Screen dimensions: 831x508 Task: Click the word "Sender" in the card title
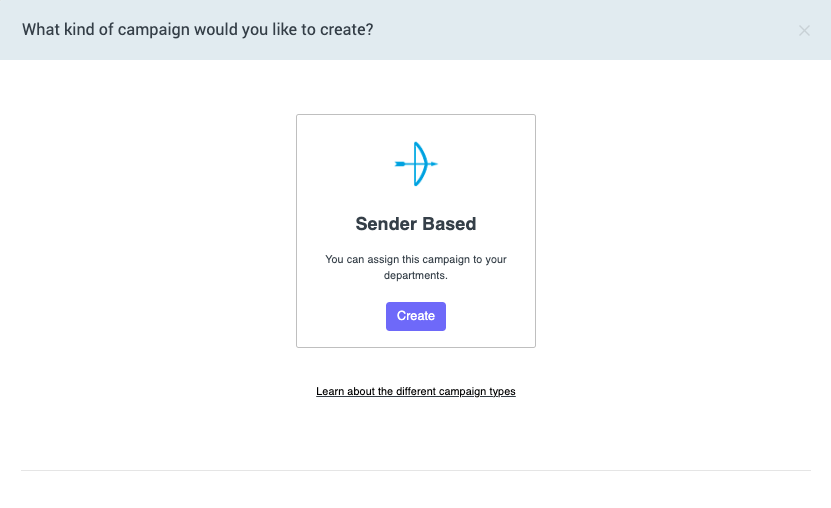pos(387,224)
